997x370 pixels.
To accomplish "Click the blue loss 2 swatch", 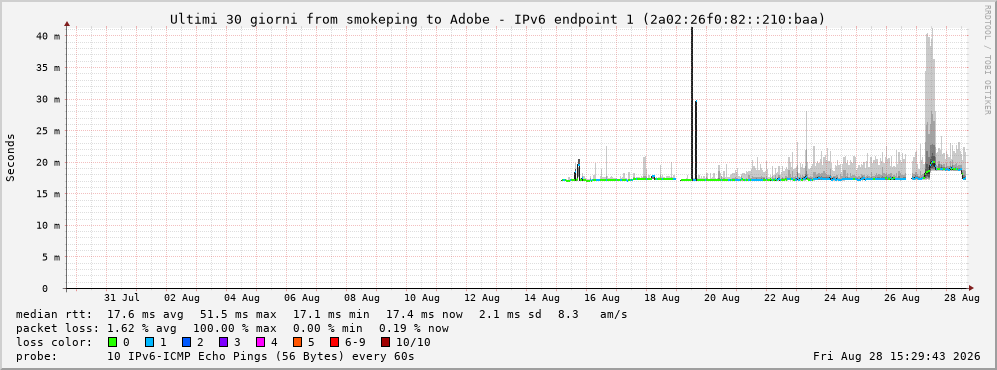I will click(x=186, y=343).
